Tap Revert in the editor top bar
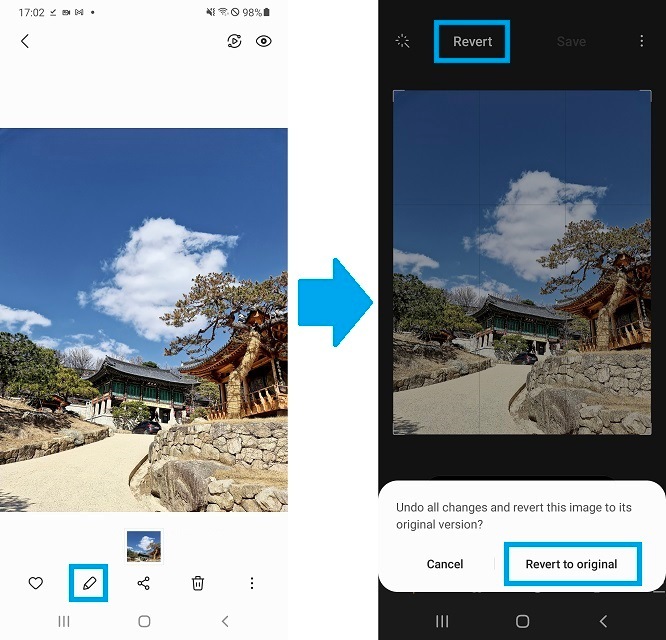This screenshot has width=666, height=640. 472,41
